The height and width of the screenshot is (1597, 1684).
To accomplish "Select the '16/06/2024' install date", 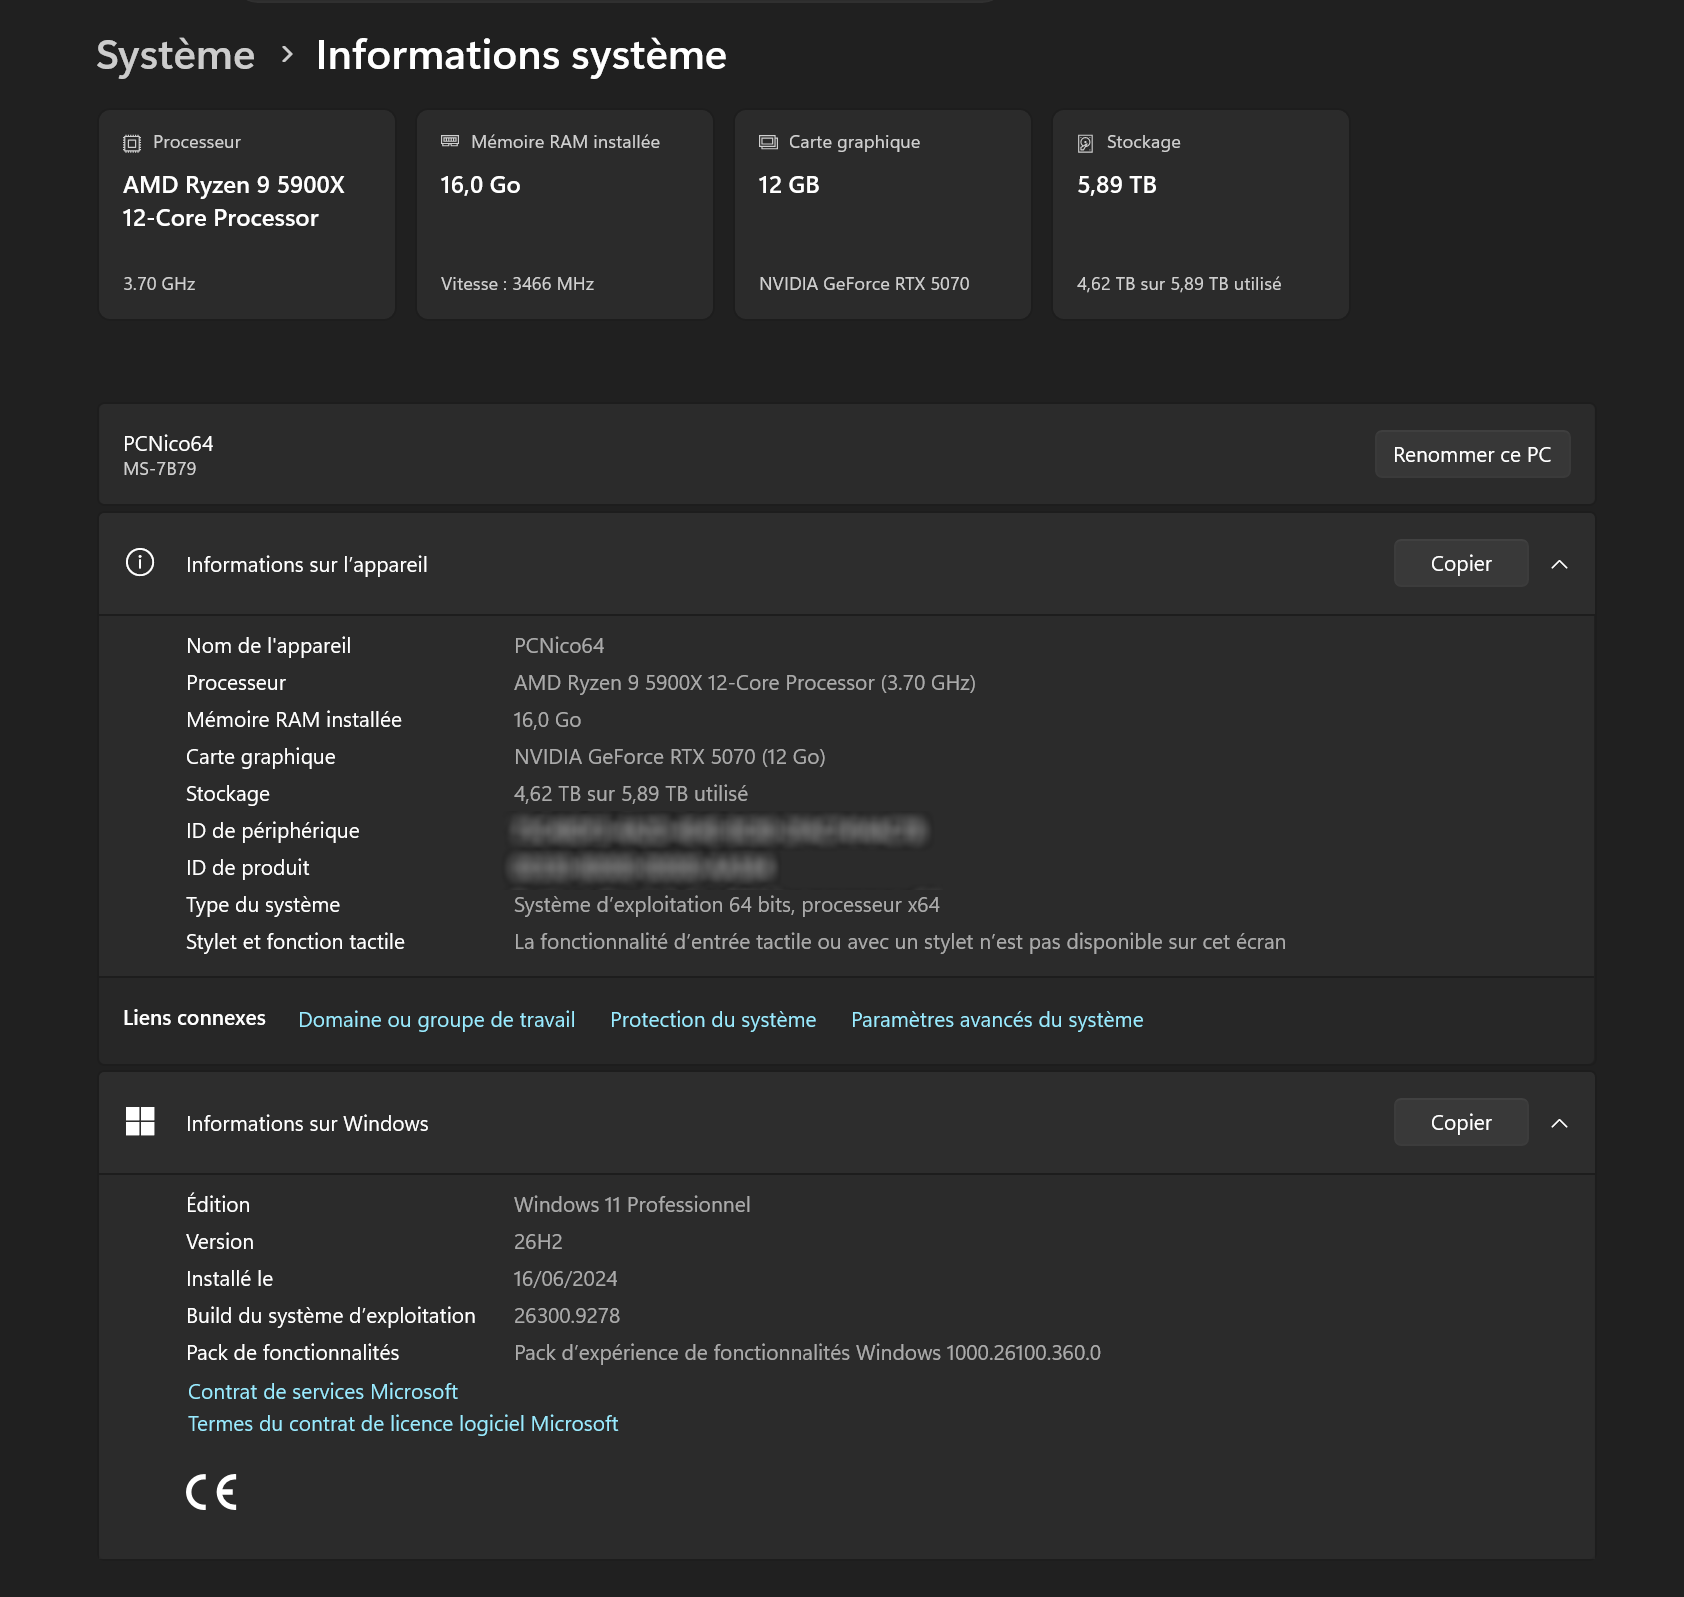I will click(x=565, y=1278).
